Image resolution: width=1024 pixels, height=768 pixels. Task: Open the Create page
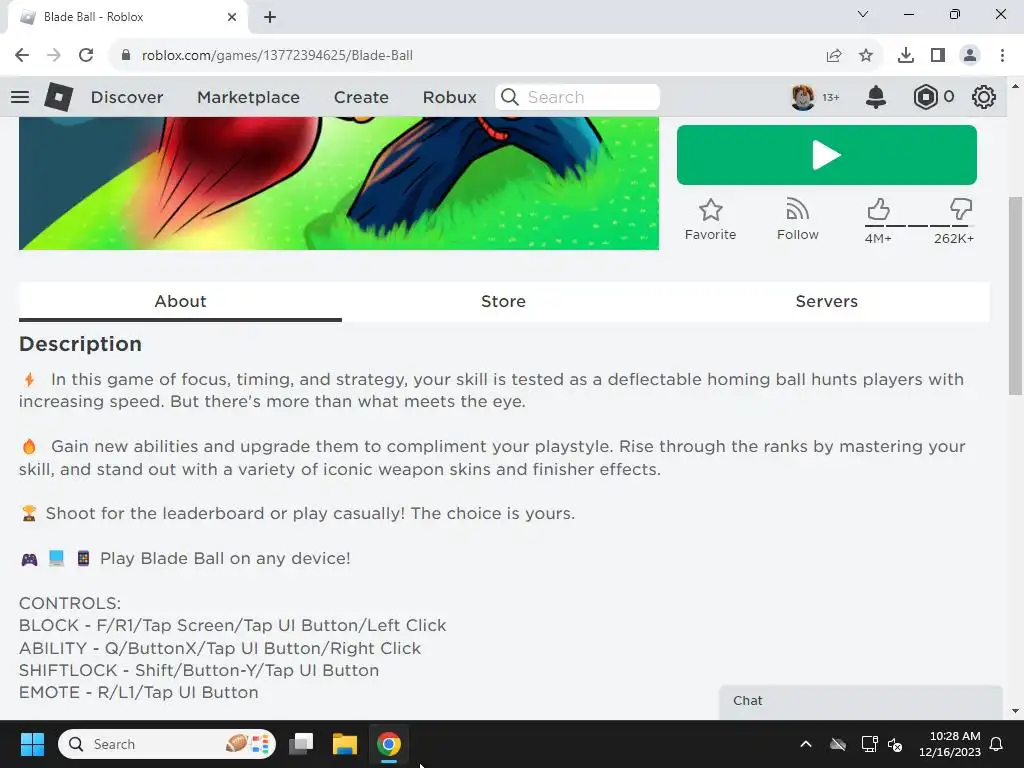tap(361, 97)
